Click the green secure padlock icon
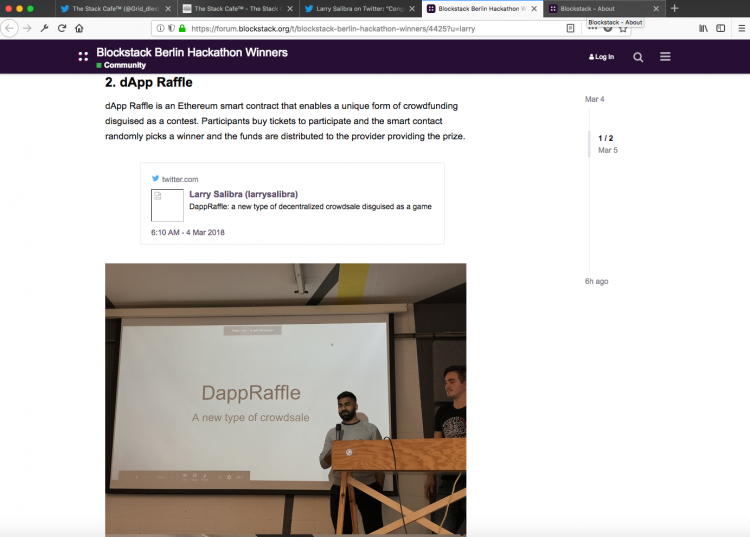Viewport: 750px width, 537px height. [182, 29]
